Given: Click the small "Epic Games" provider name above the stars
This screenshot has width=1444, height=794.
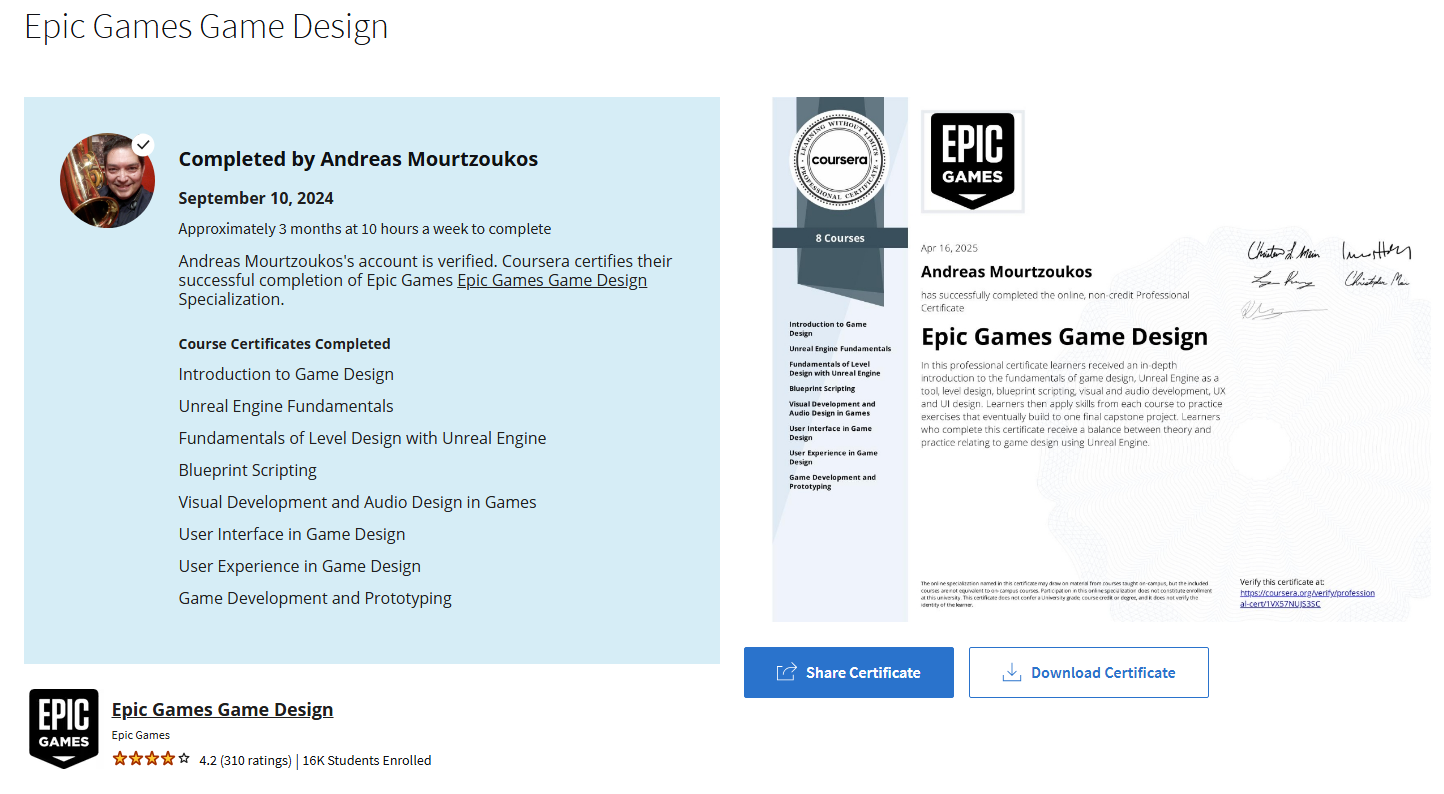Looking at the screenshot, I should [x=141, y=735].
